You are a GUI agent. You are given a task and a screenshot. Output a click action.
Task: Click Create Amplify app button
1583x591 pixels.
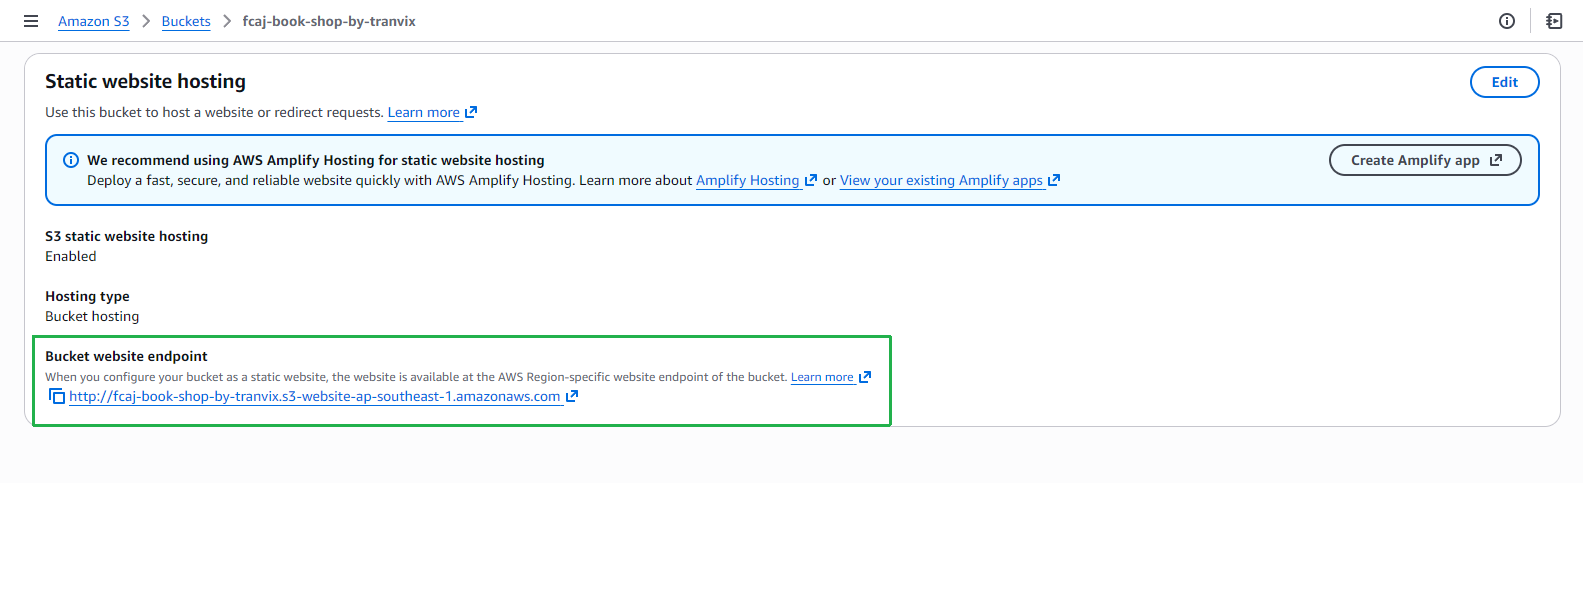(x=1425, y=160)
